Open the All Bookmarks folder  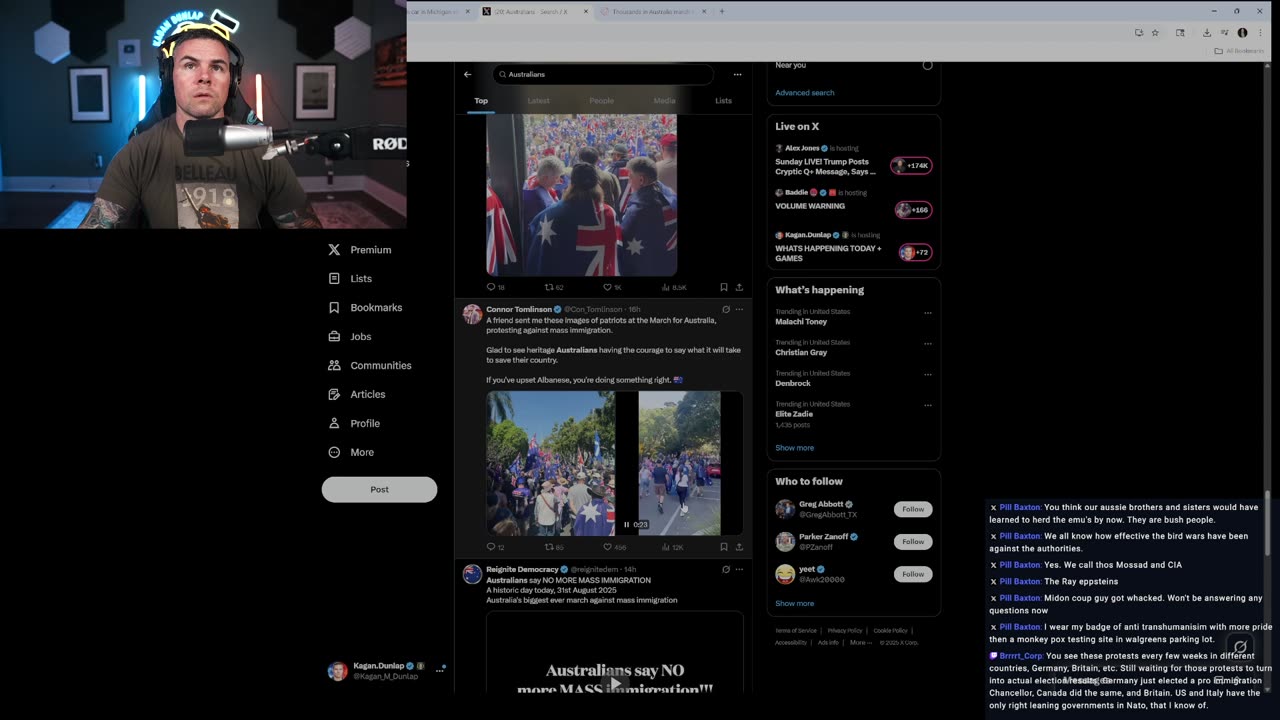point(1239,51)
